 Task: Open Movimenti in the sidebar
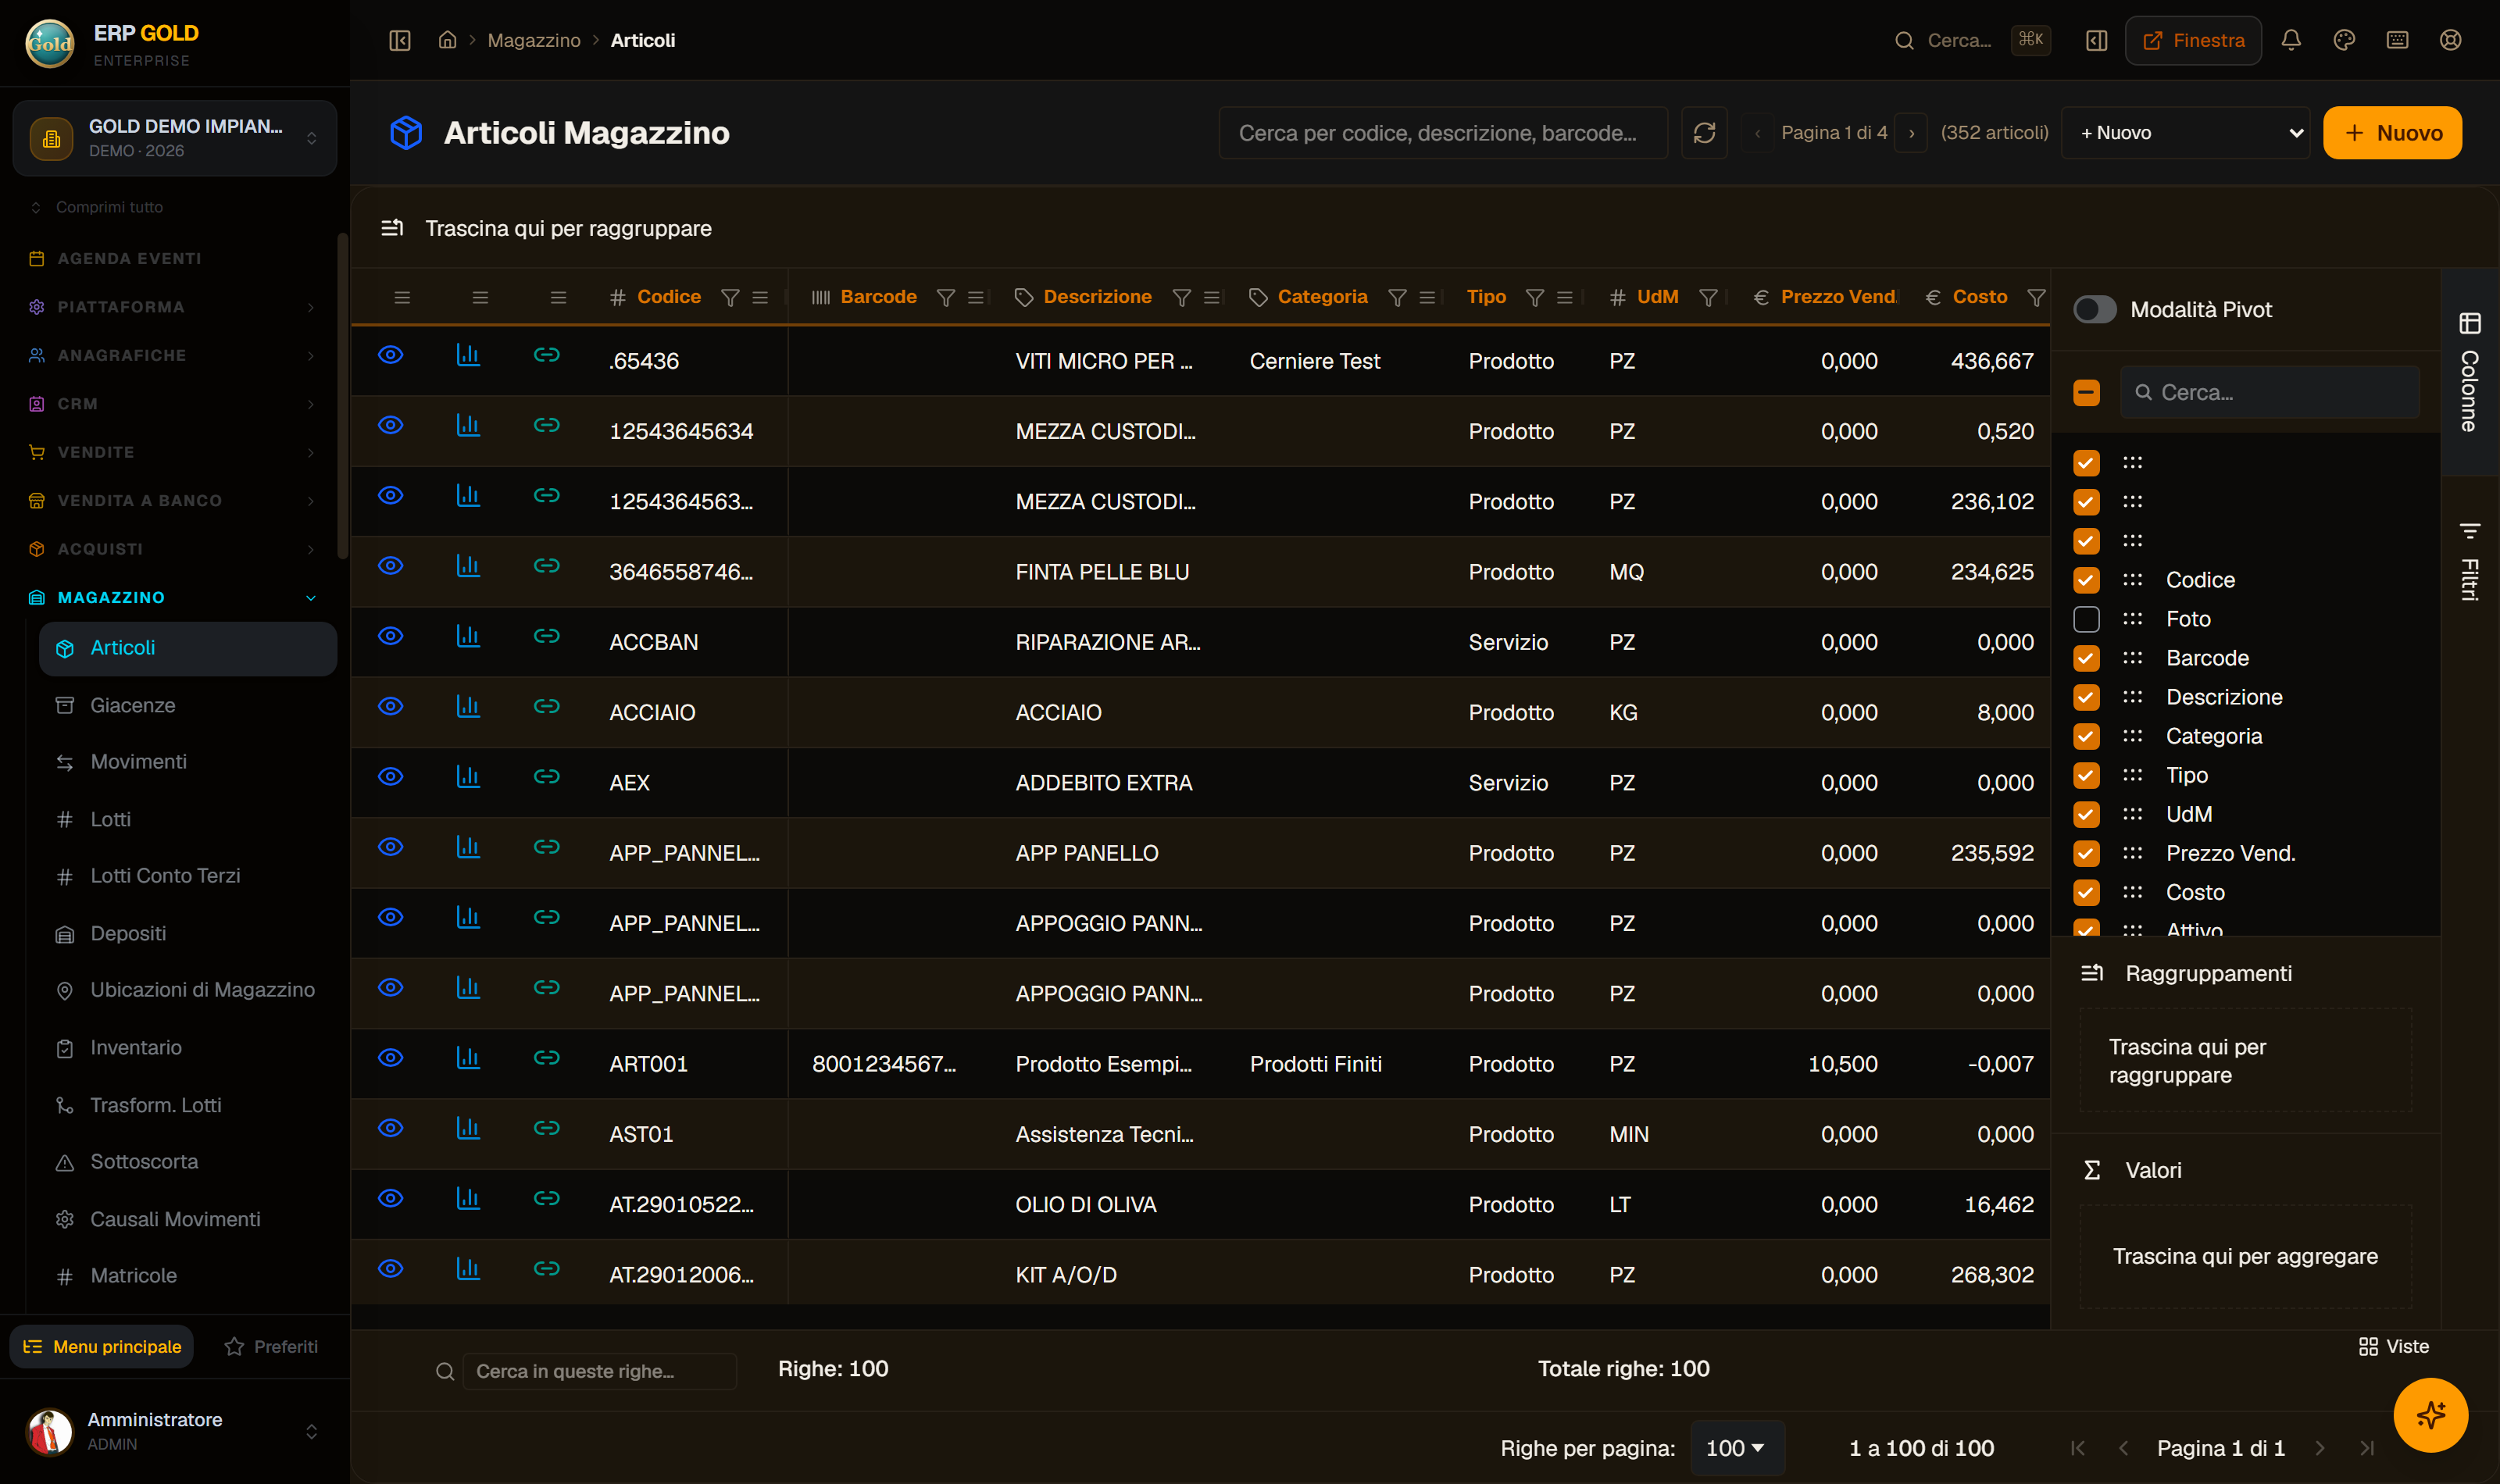(x=187, y=762)
